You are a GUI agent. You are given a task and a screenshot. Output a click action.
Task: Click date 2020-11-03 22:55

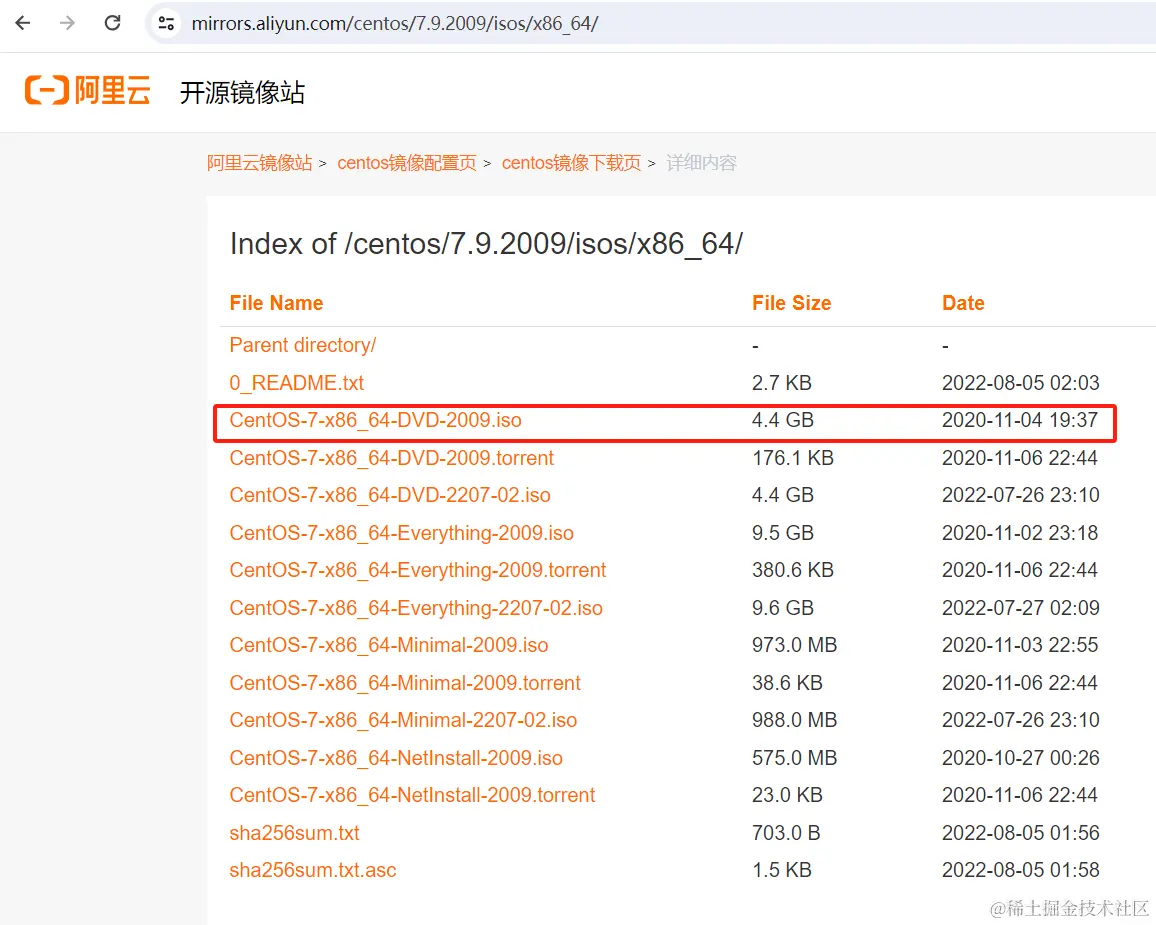pyautogui.click(x=1020, y=646)
